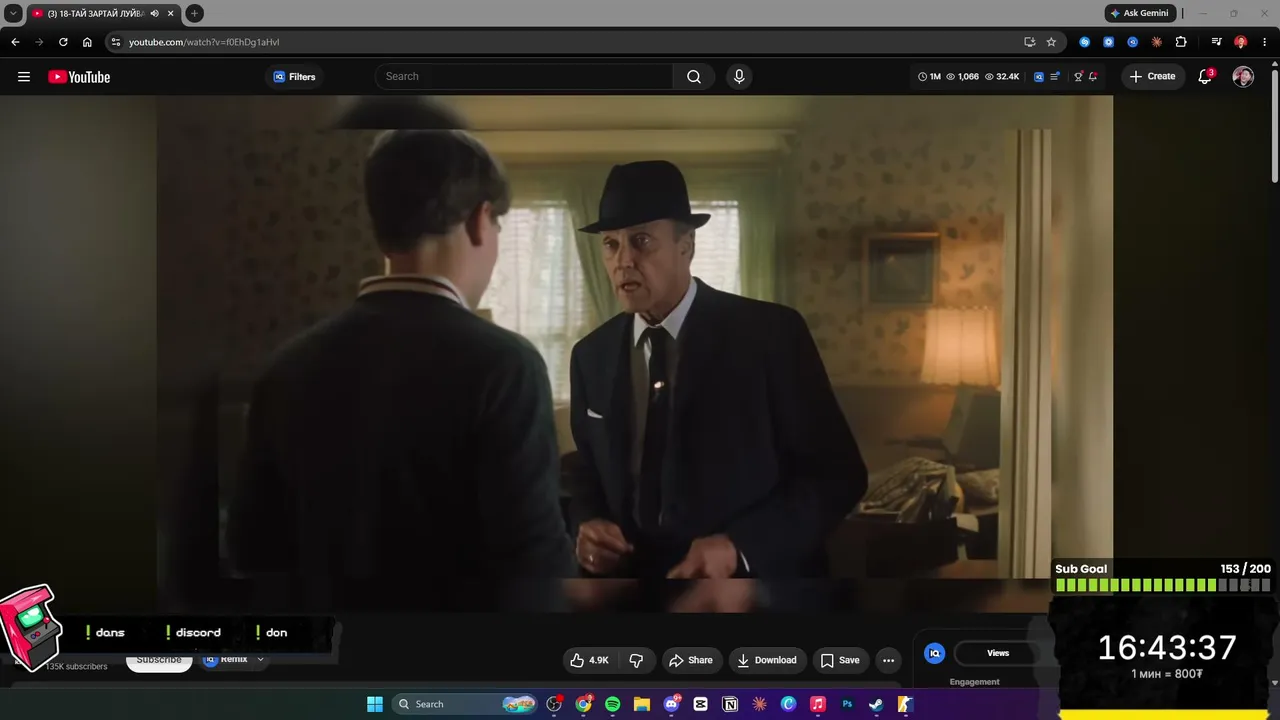Open CapCut from the taskbar

coord(700,704)
